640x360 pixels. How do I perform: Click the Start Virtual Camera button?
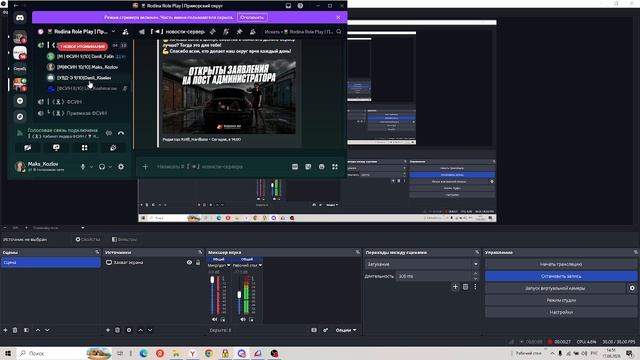555,288
